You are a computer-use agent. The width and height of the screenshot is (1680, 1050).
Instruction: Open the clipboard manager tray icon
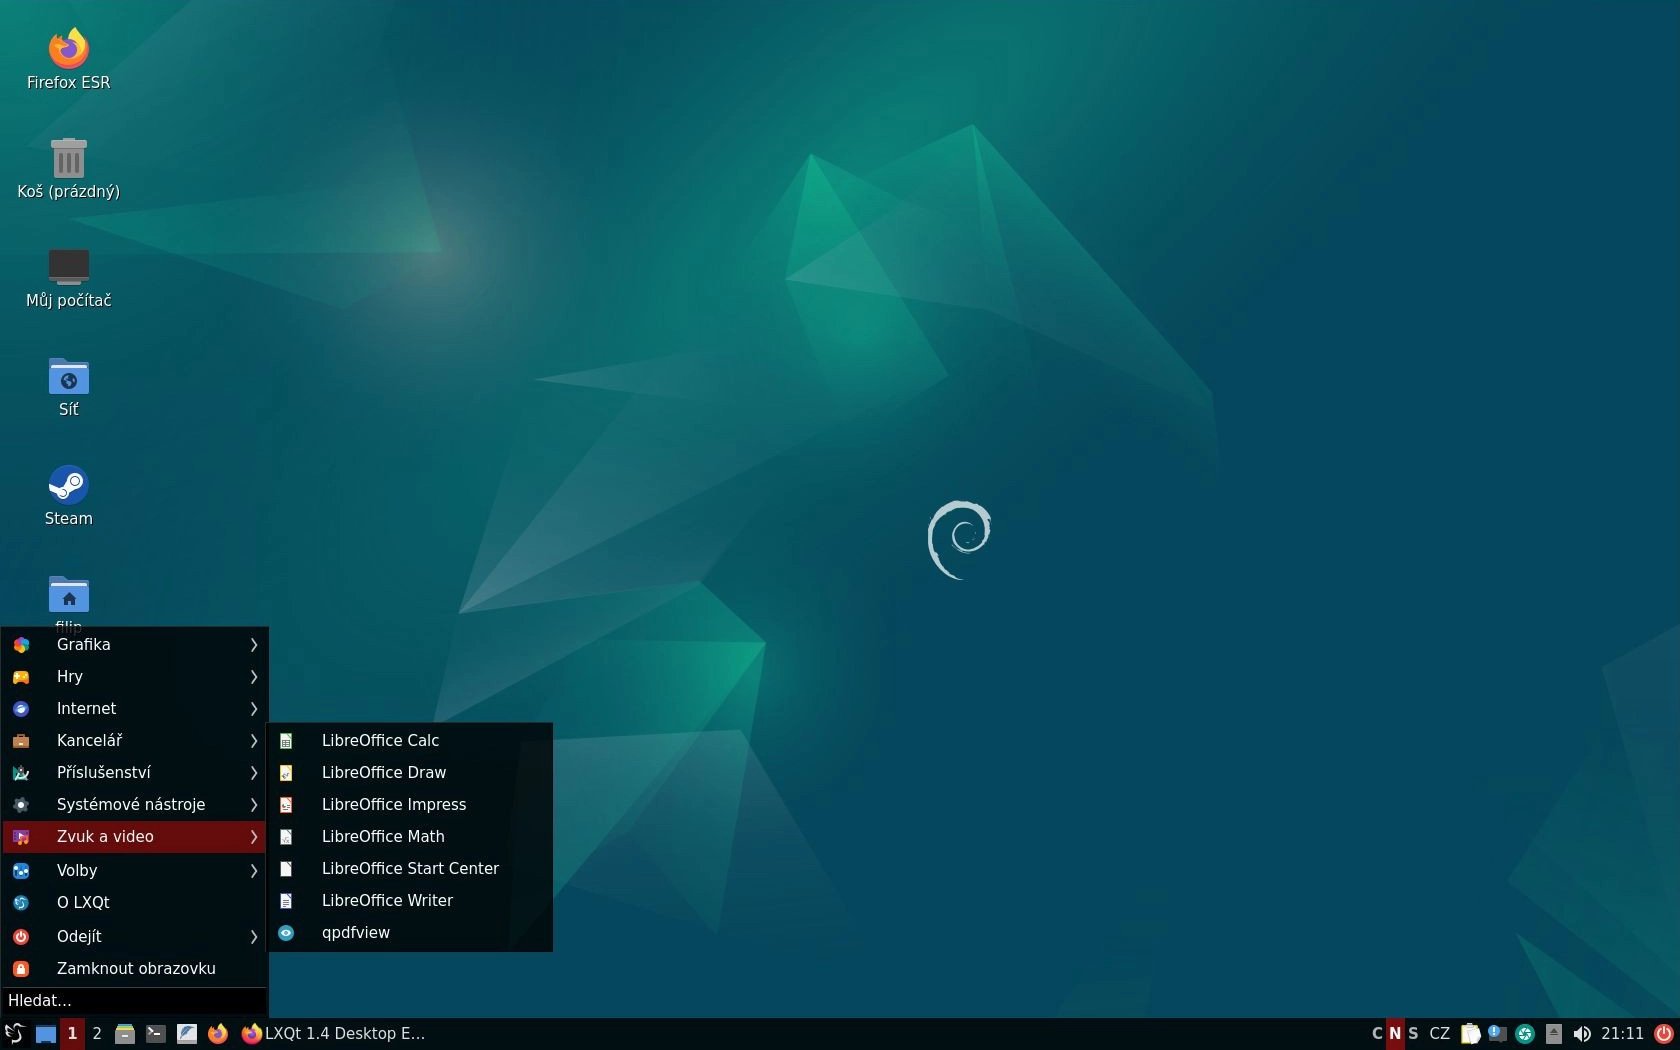click(1470, 1034)
